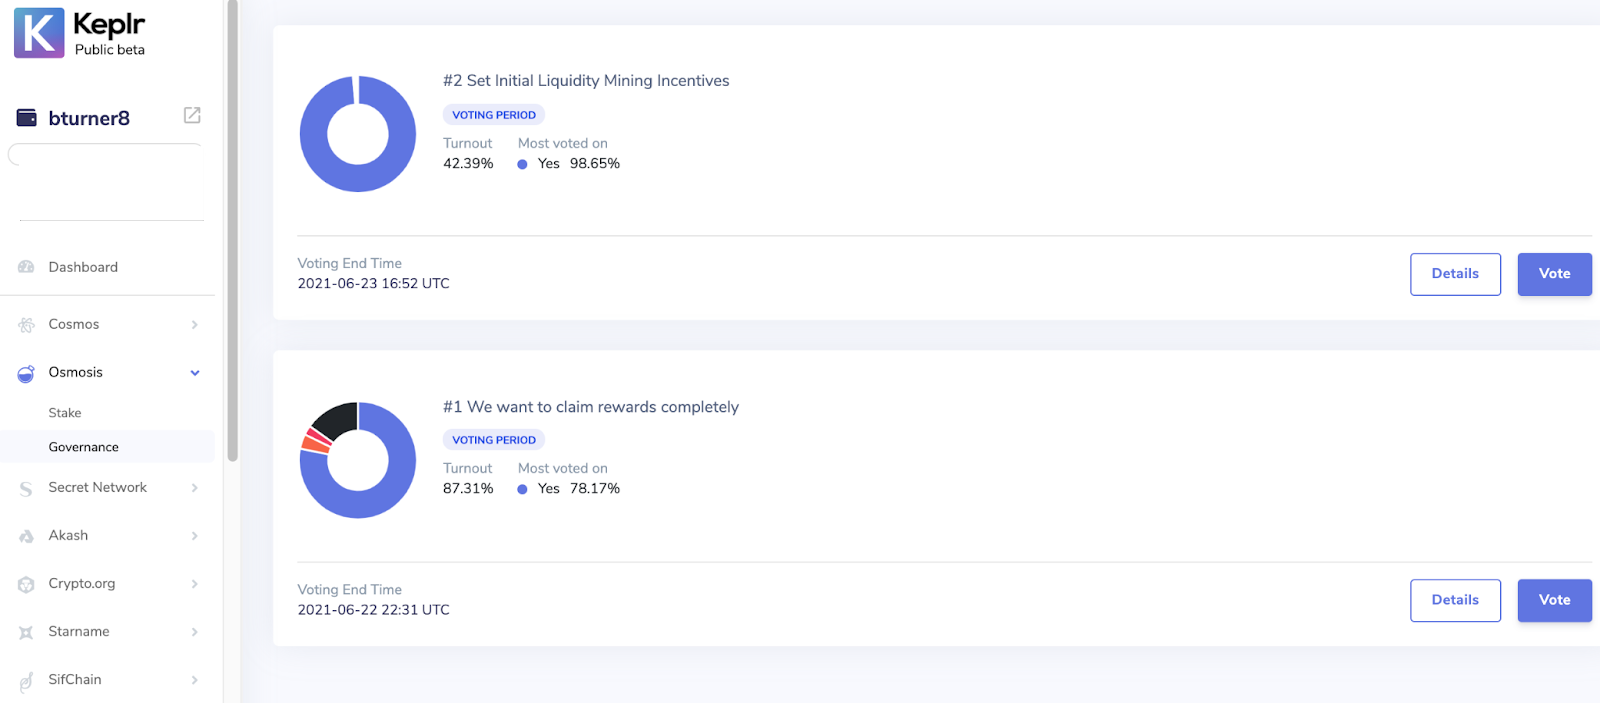Expand the Secret Network chevron
The width and height of the screenshot is (1600, 703).
coord(195,488)
